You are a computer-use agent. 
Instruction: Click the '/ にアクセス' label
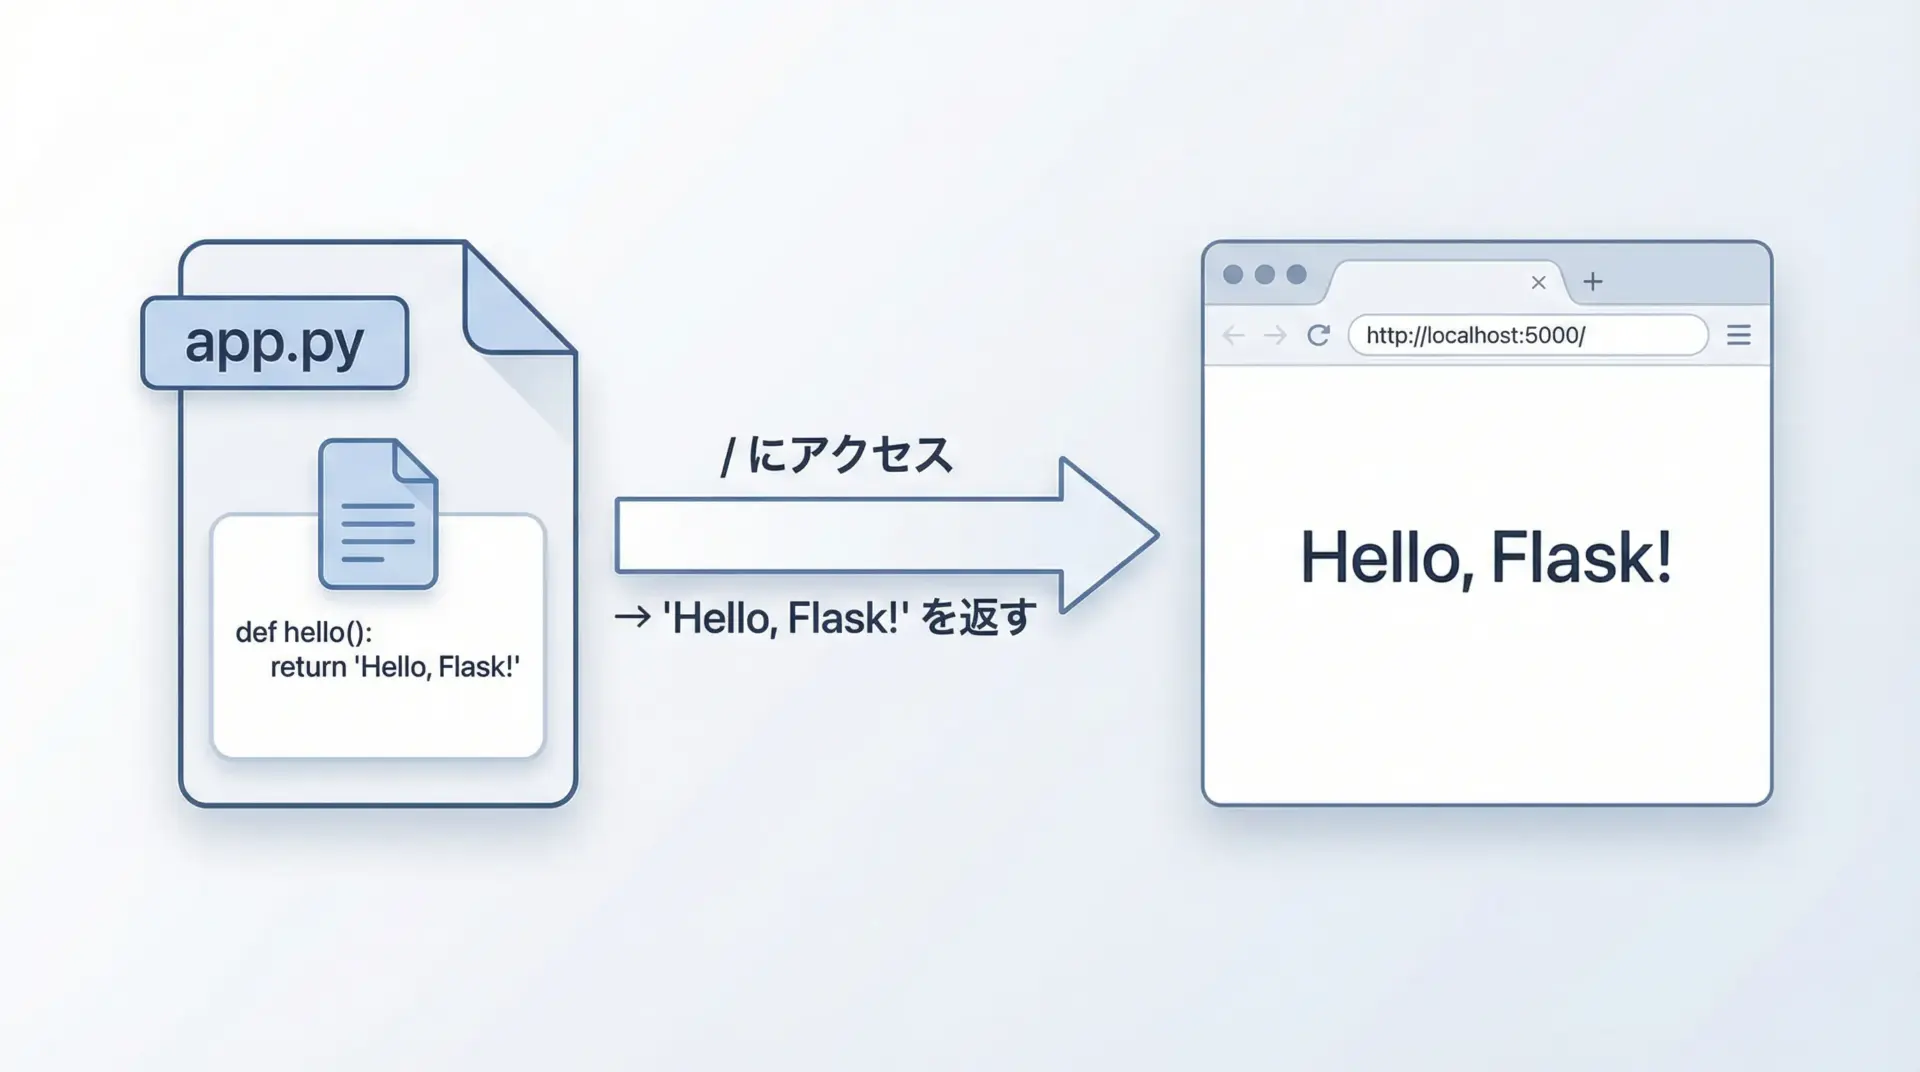(836, 456)
